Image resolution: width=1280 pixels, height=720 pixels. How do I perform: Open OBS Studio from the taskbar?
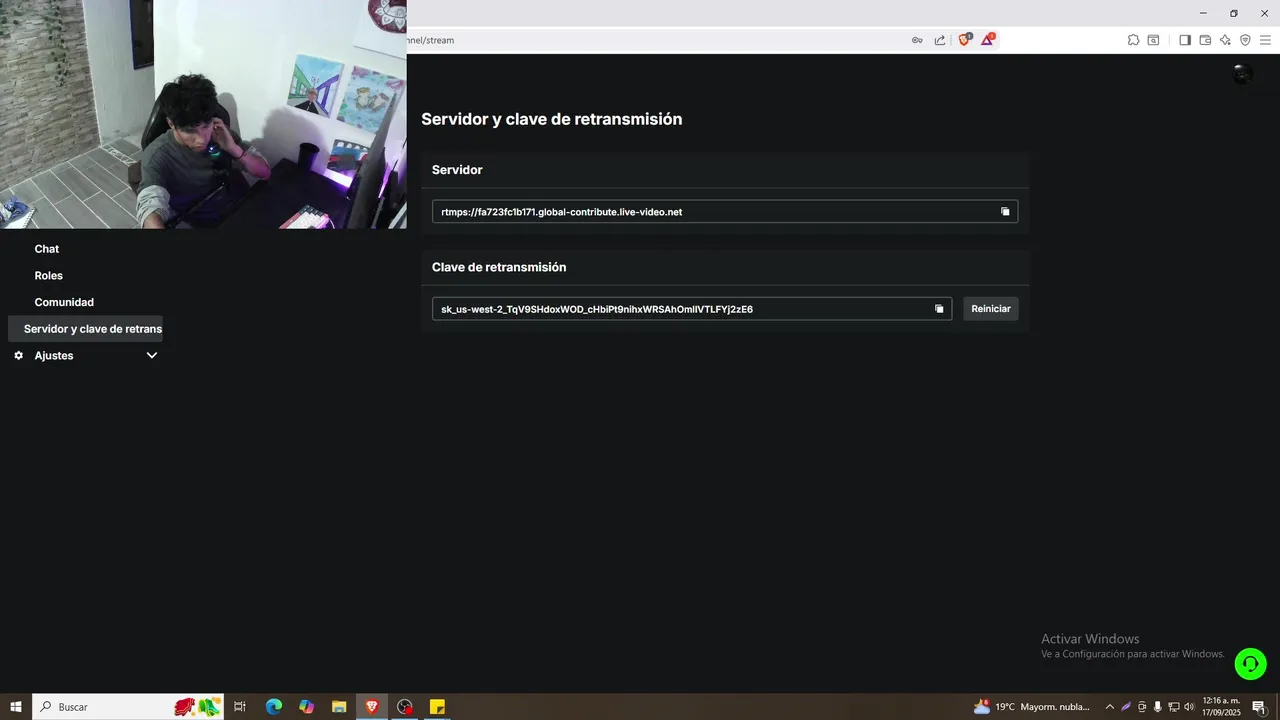(404, 707)
